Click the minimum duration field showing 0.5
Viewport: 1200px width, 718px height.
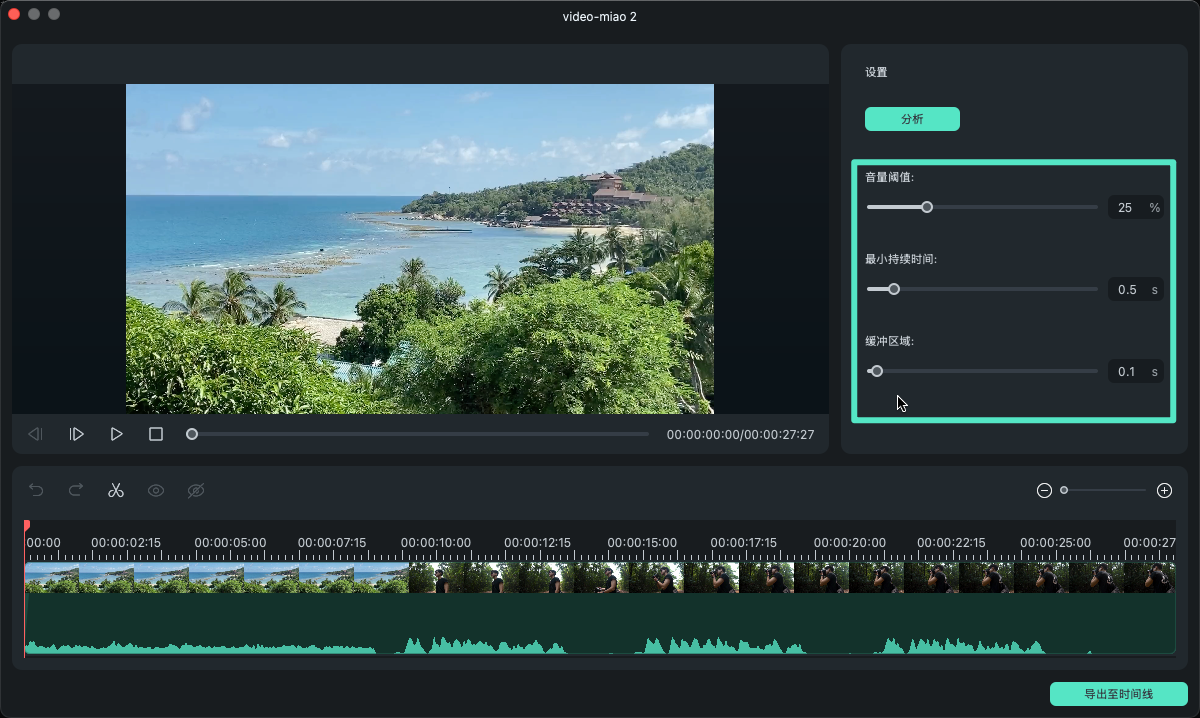pyautogui.click(x=1127, y=290)
